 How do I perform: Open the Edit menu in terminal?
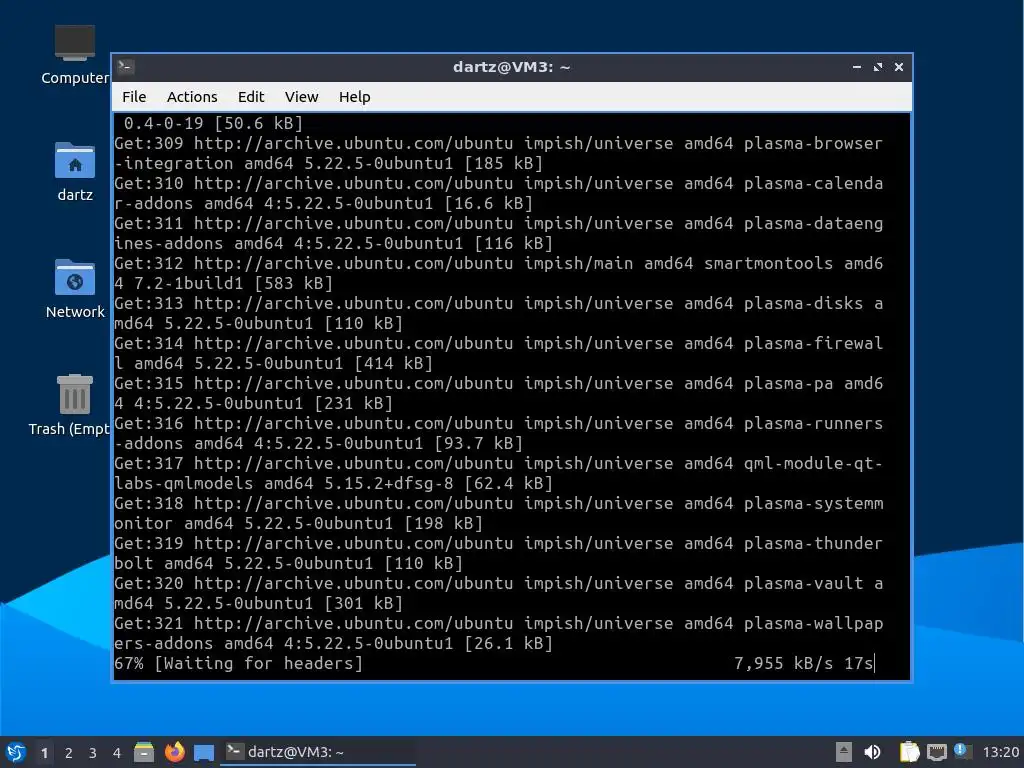click(251, 97)
